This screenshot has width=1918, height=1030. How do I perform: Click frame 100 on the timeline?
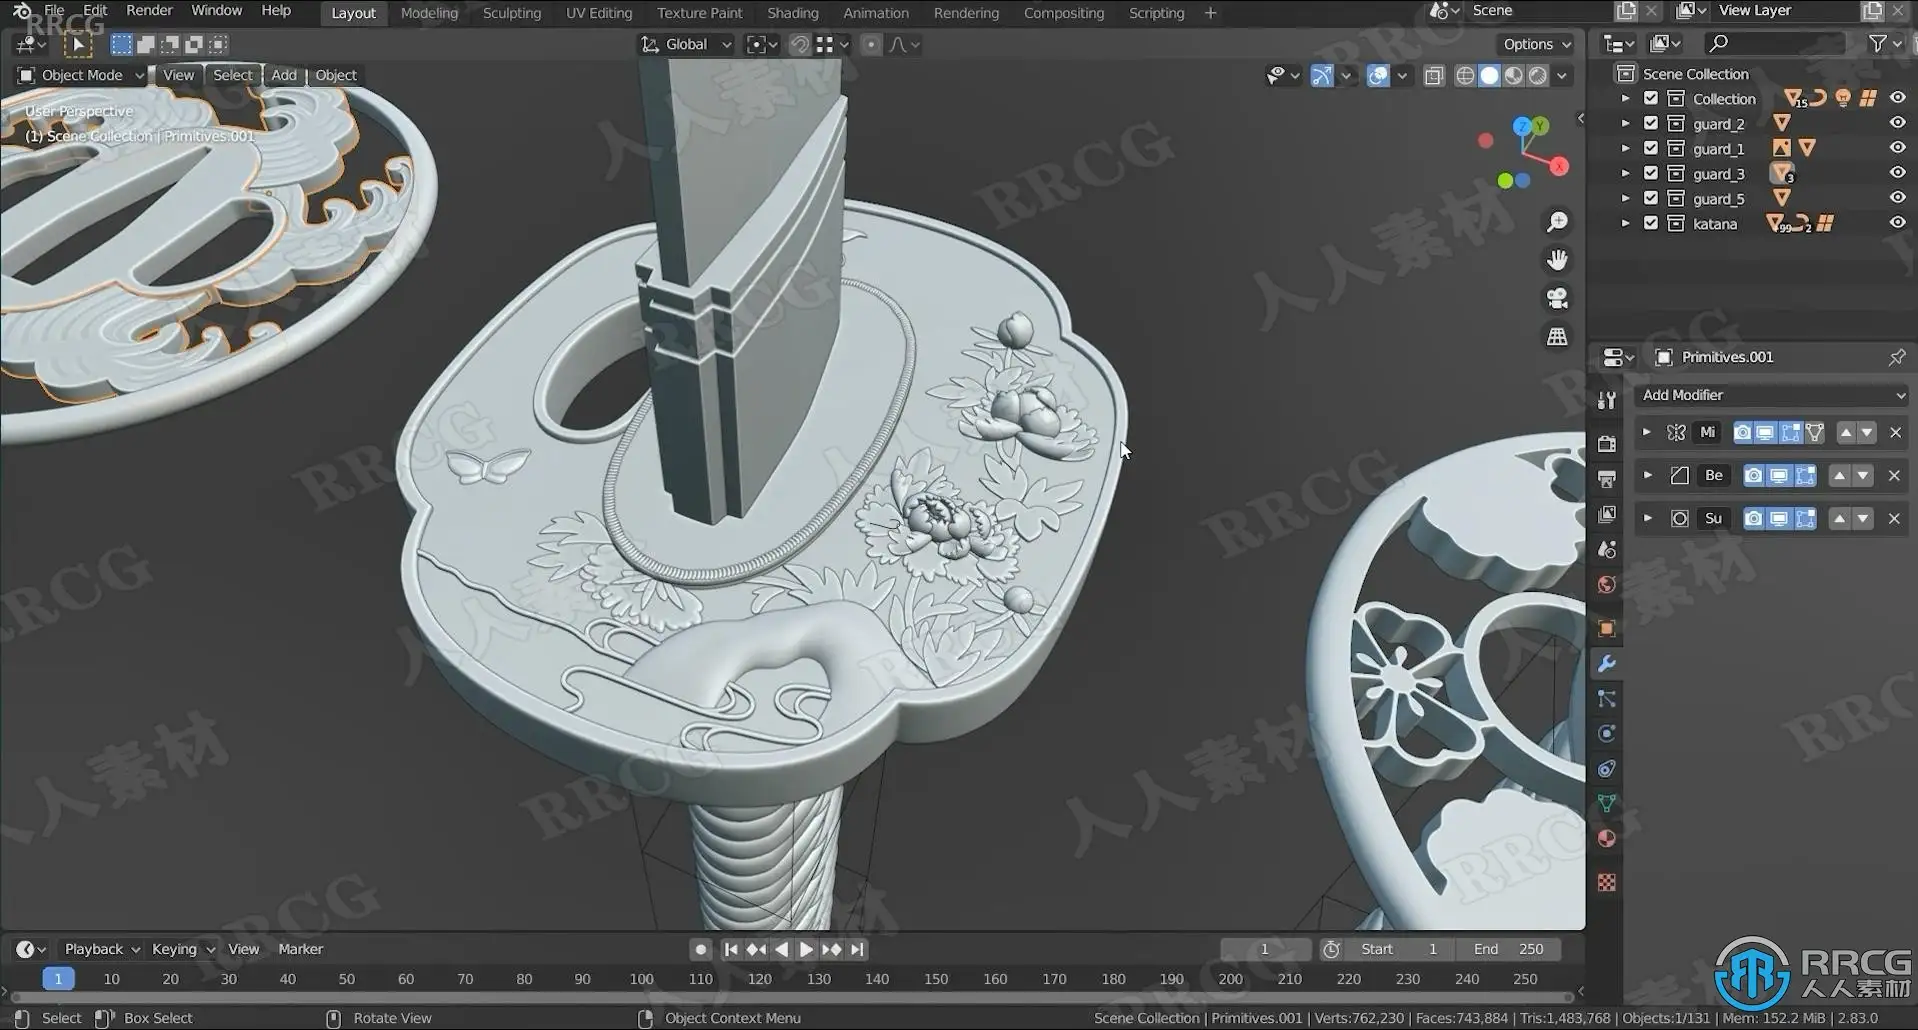pos(641,979)
